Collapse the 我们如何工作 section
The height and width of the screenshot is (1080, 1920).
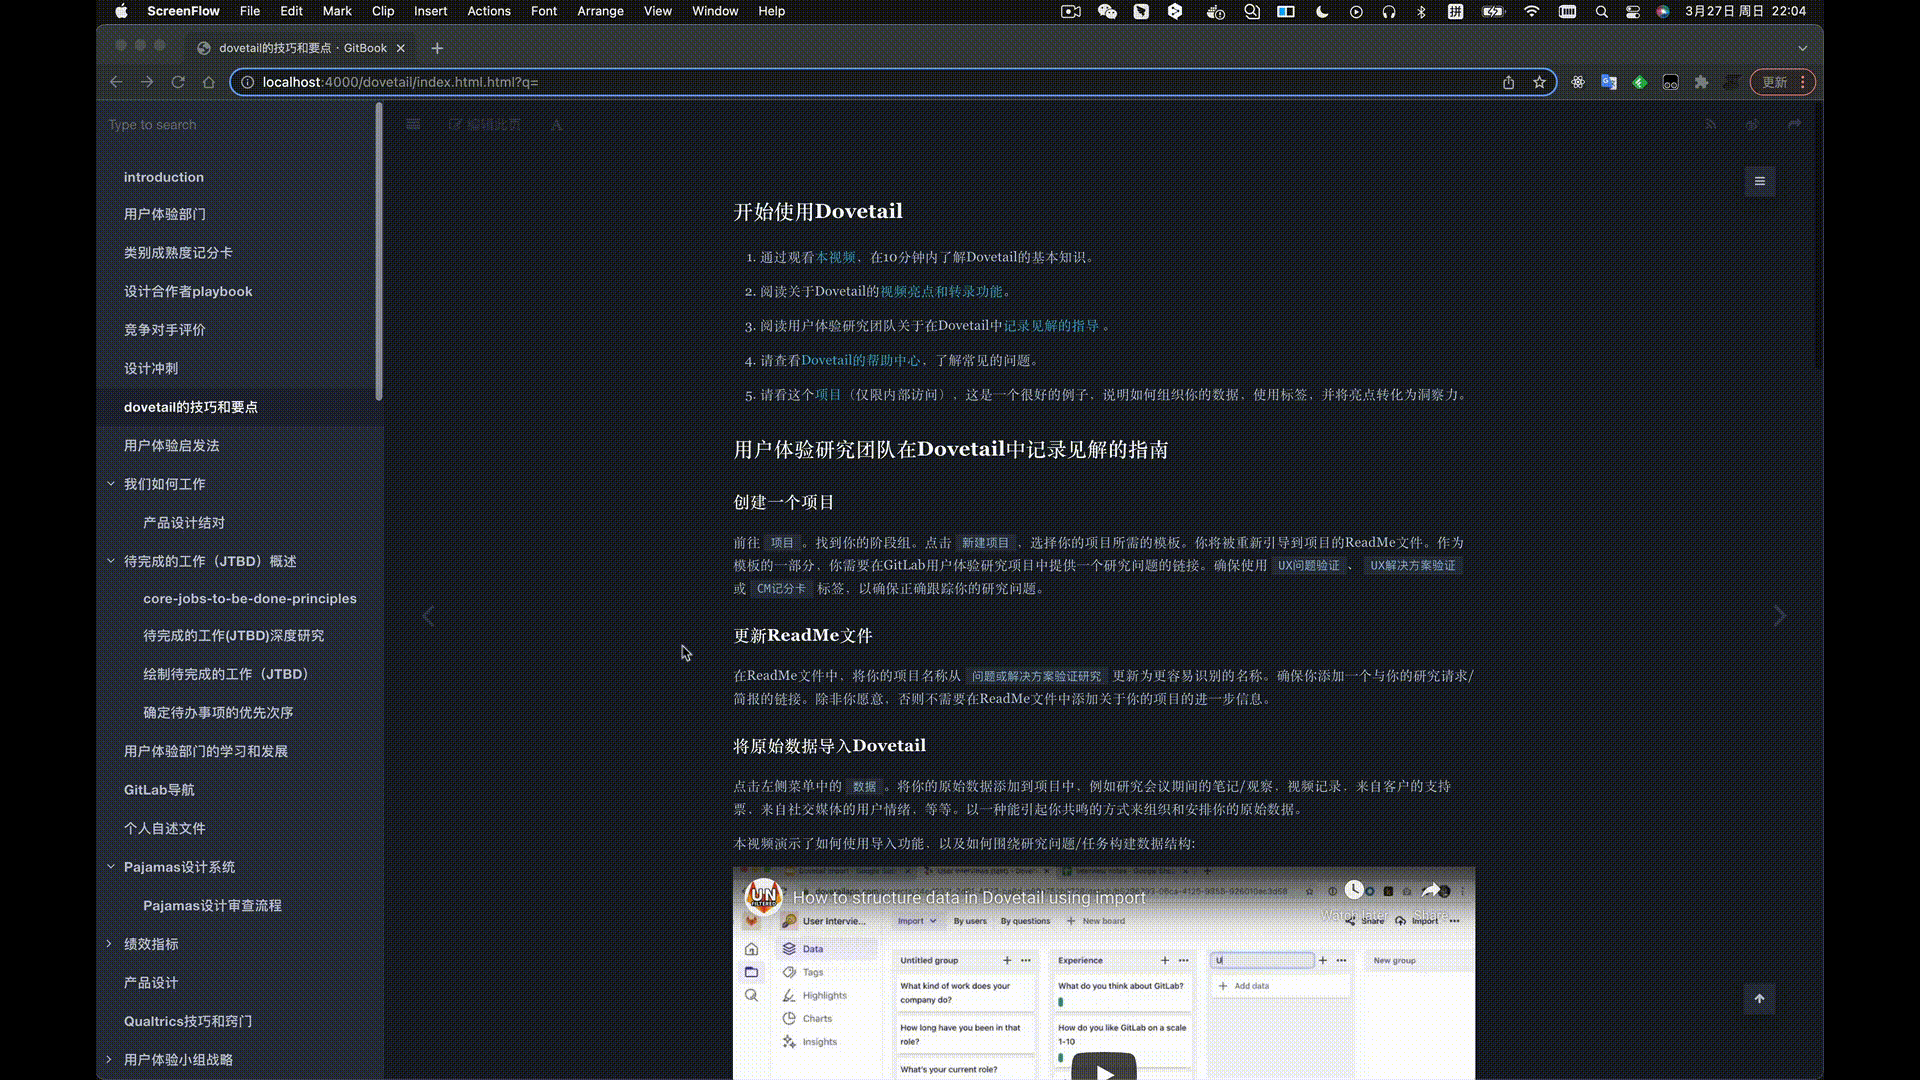(111, 484)
